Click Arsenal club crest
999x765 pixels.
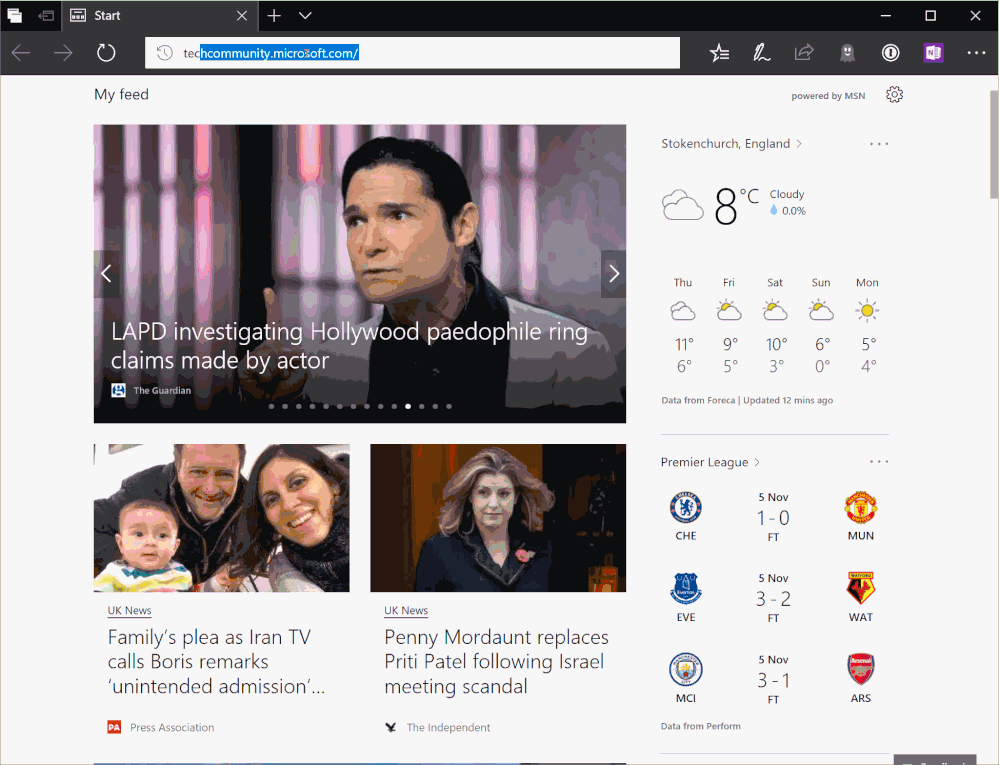point(861,669)
